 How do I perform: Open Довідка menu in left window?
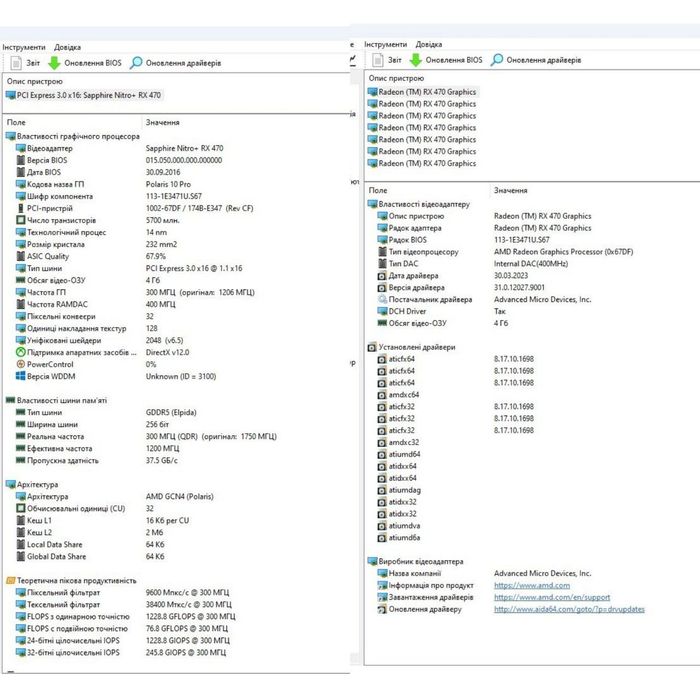pos(67,47)
